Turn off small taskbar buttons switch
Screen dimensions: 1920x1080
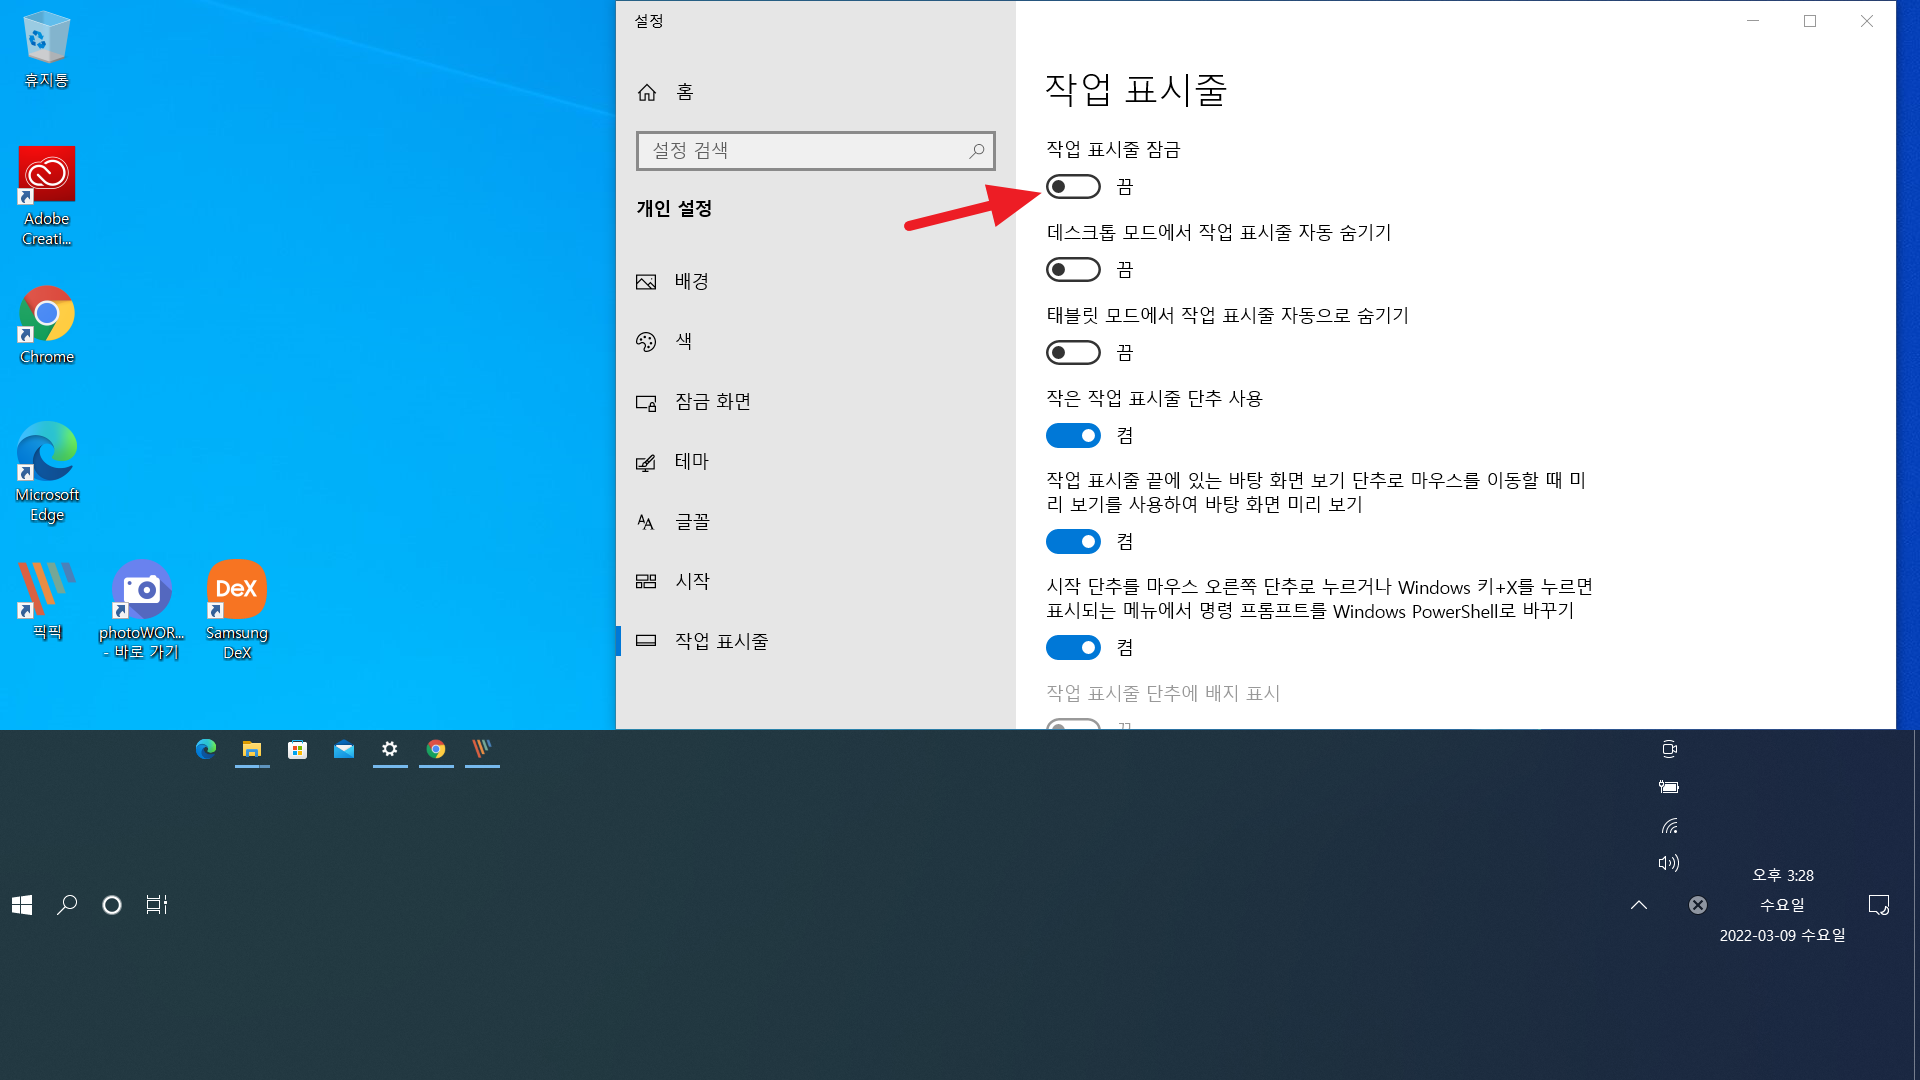tap(1073, 436)
